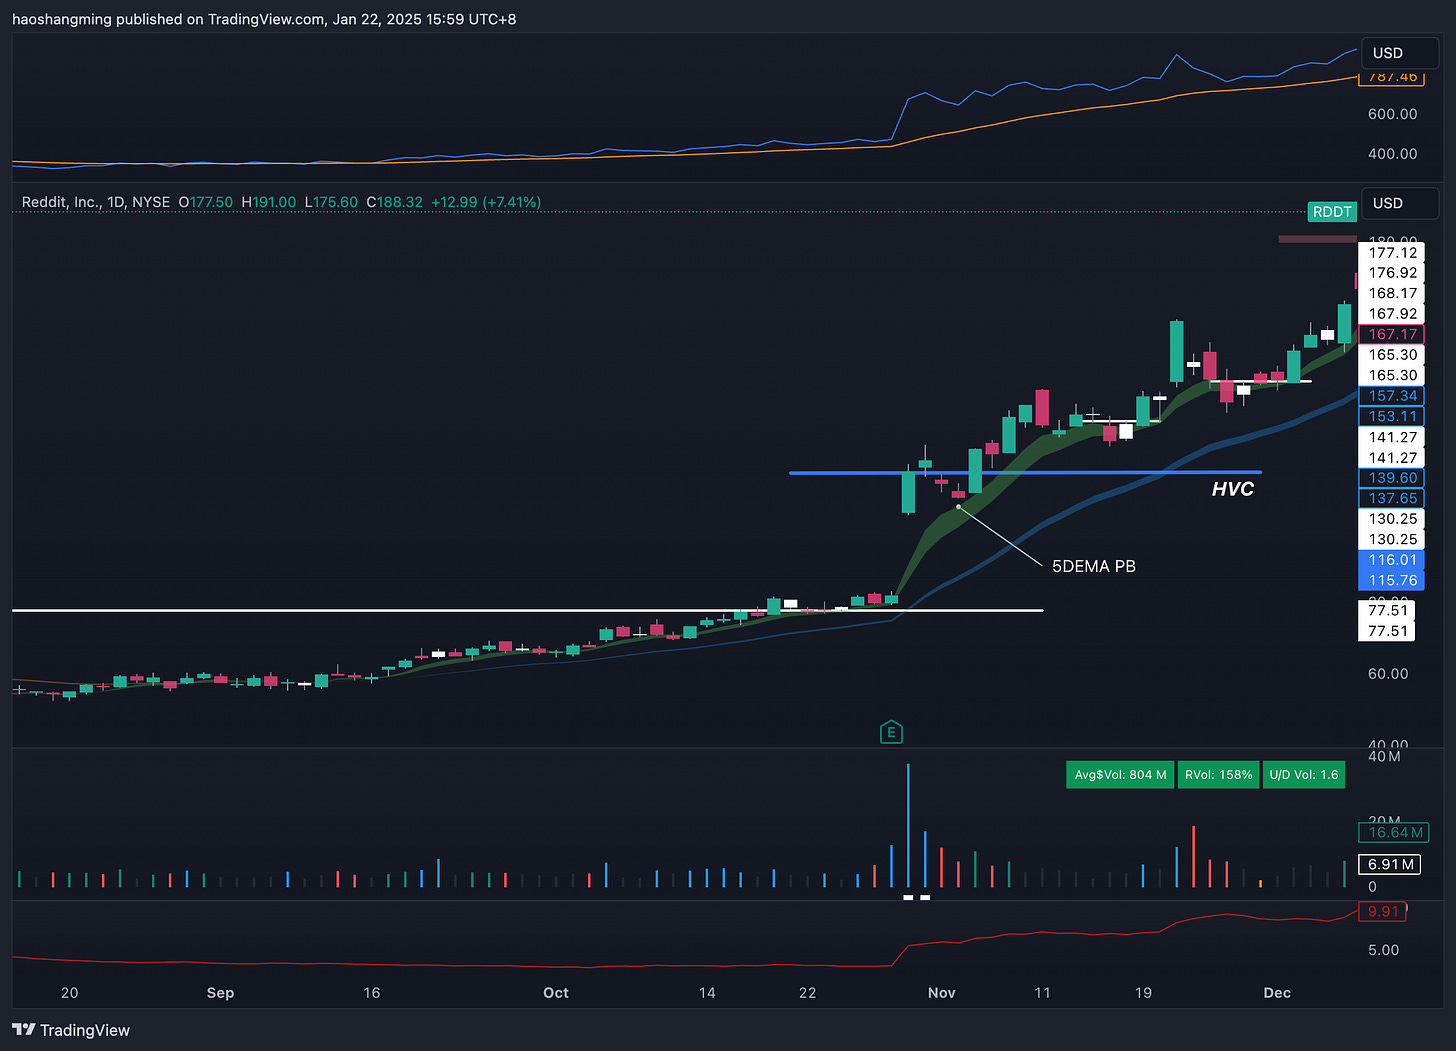Click the 22 date label on the time axis
This screenshot has height=1051, width=1456.
(x=808, y=993)
